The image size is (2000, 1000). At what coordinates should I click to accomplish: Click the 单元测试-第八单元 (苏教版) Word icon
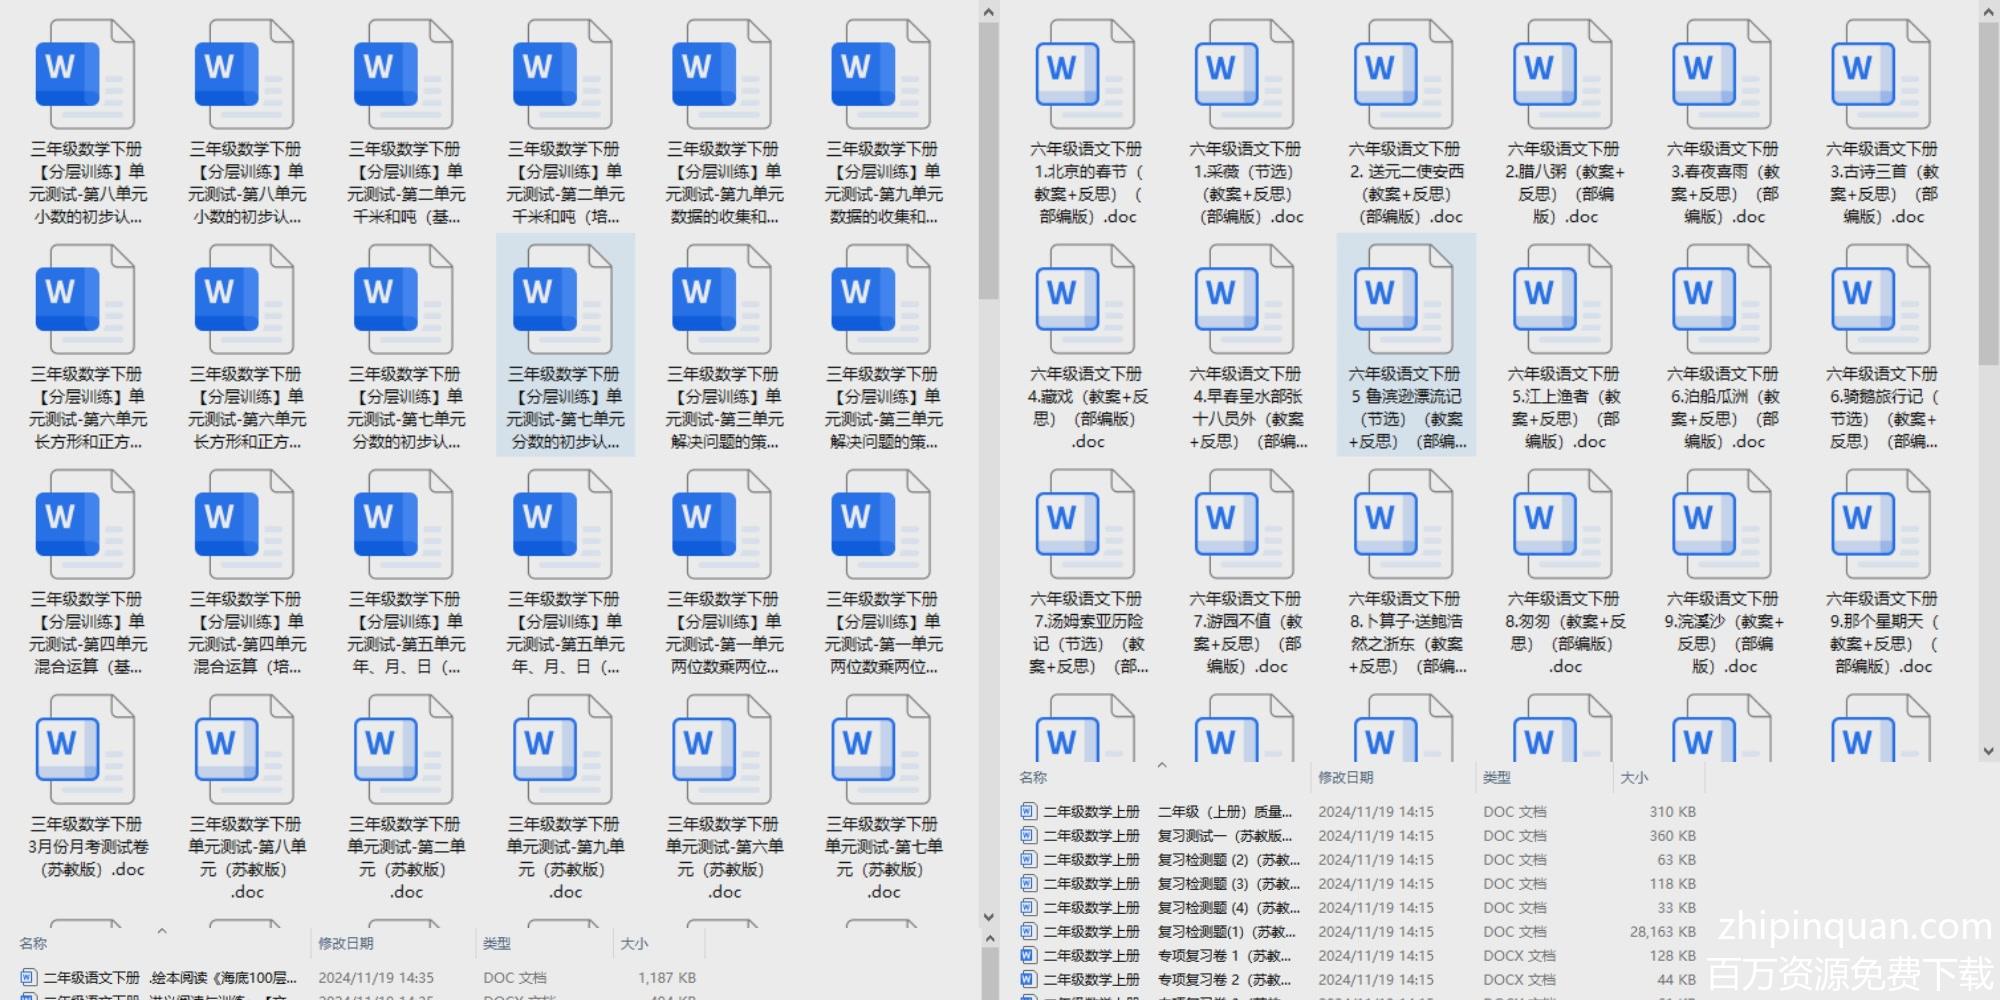245,750
